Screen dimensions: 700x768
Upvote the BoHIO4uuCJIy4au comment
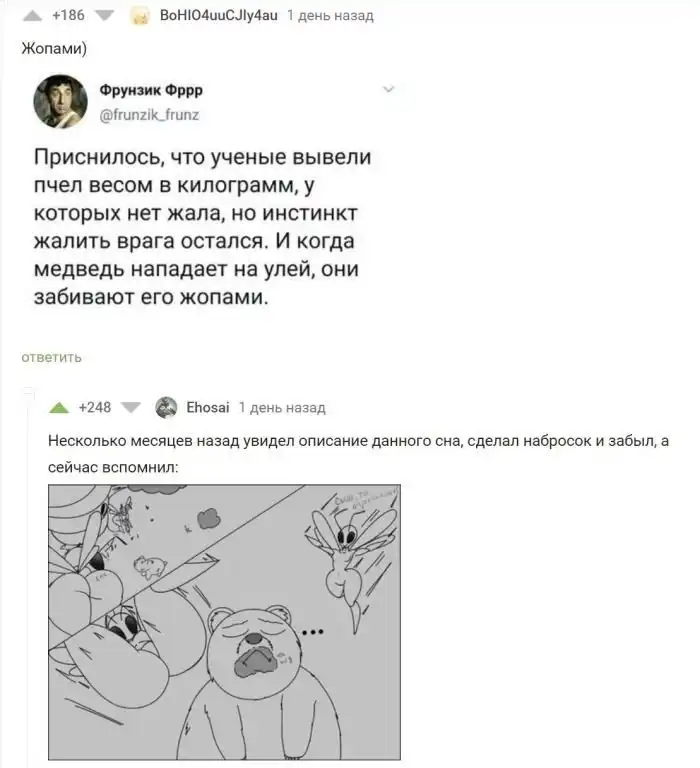(32, 16)
